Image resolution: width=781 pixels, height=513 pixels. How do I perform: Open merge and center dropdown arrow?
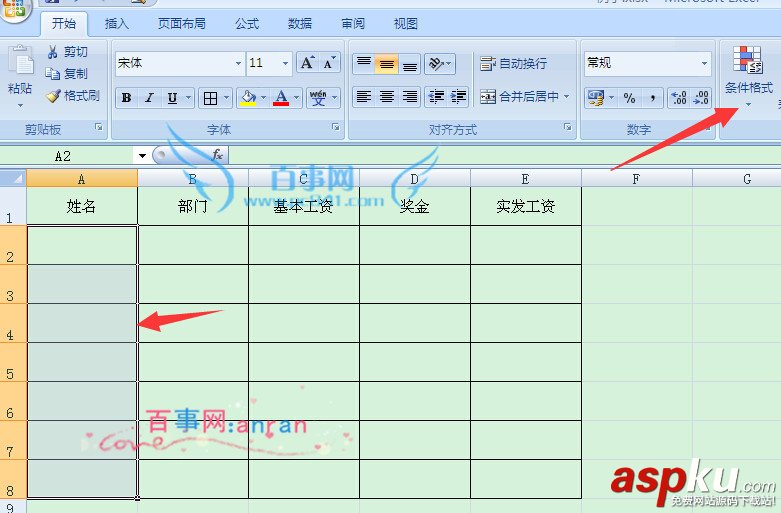566,96
